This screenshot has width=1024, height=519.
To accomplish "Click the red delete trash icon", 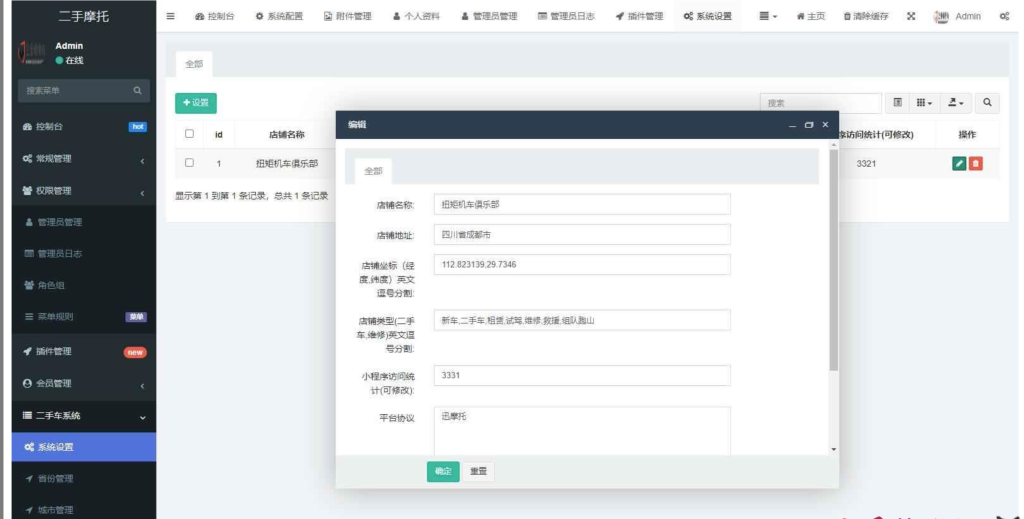I will click(x=976, y=163).
